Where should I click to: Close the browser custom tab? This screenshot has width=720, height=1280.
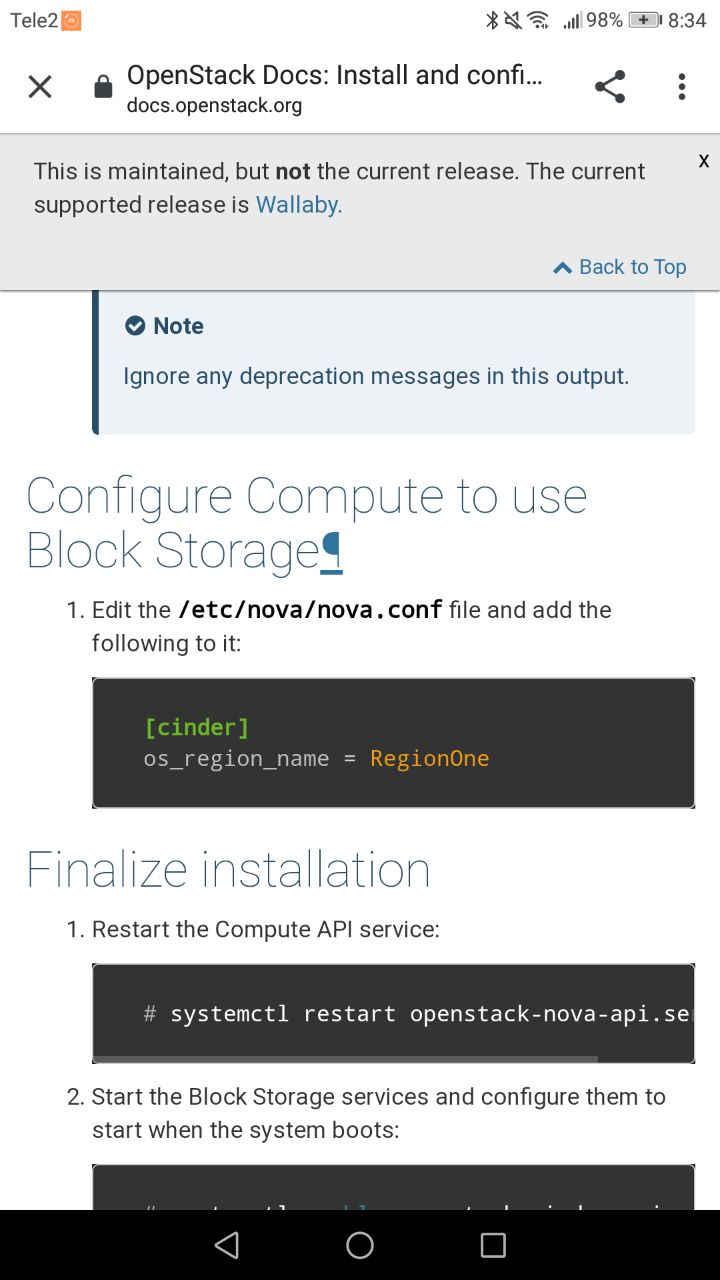(40, 88)
